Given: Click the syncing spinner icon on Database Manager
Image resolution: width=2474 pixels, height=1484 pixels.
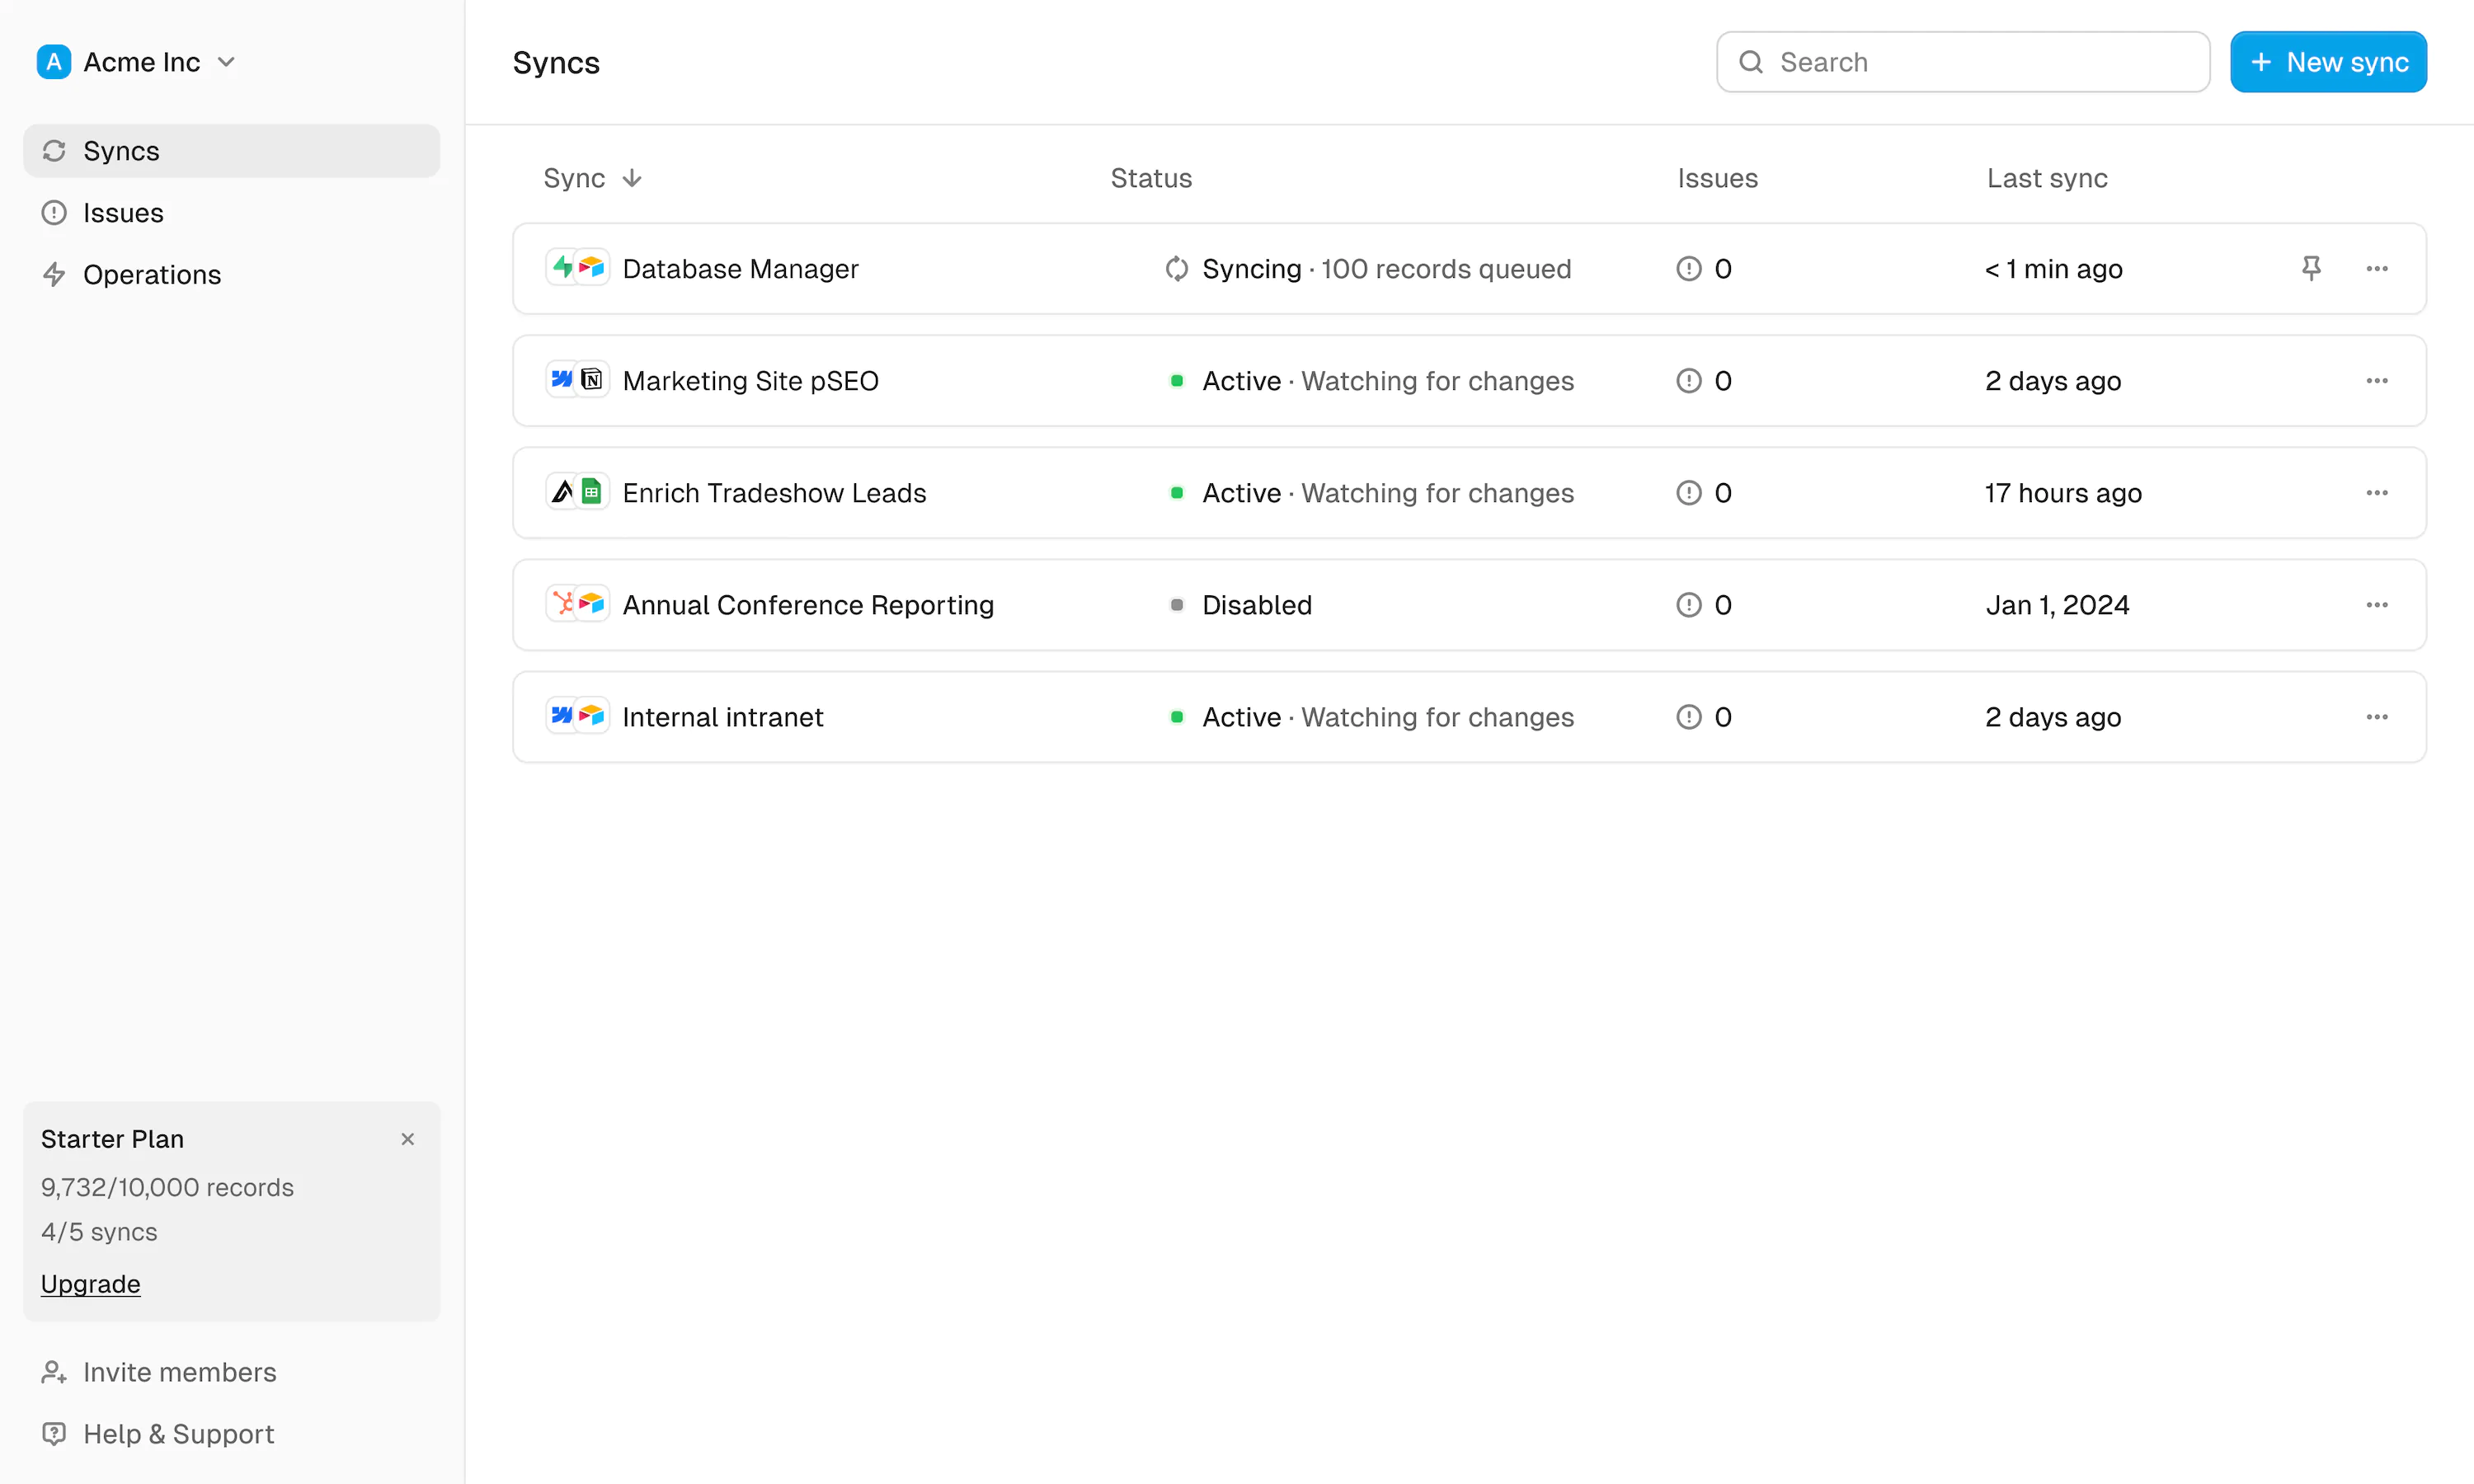Looking at the screenshot, I should (x=1177, y=268).
